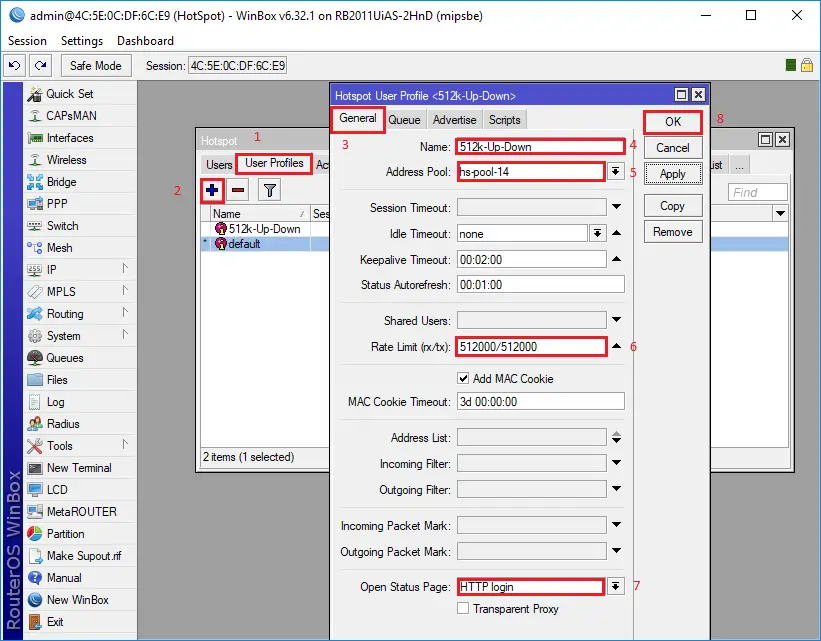Click the MAC Cookie Timeout field
The height and width of the screenshot is (641, 821).
[x=541, y=402]
